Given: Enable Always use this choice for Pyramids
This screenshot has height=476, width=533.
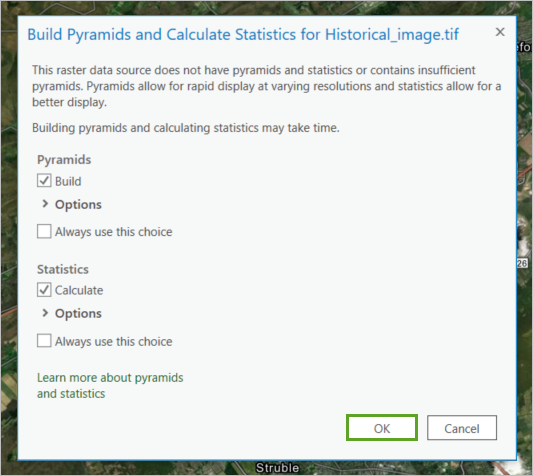Looking at the screenshot, I should pyautogui.click(x=44, y=231).
